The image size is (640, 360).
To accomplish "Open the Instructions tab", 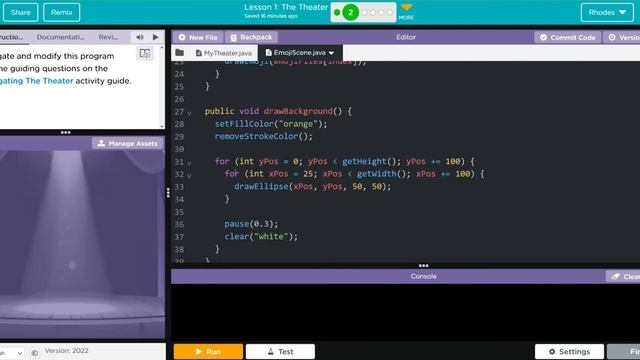I will [12, 37].
